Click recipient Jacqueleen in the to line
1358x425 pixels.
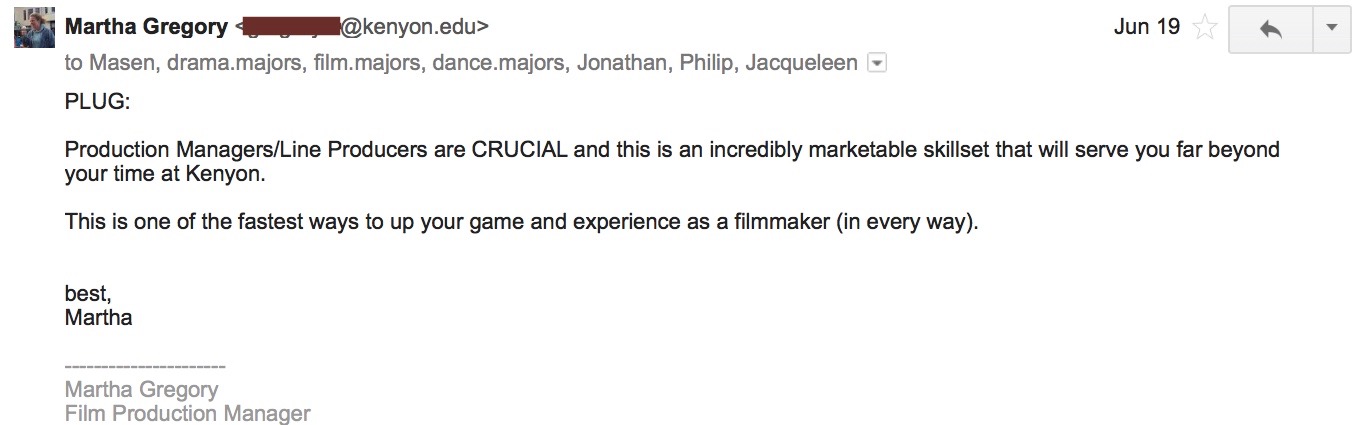point(800,63)
